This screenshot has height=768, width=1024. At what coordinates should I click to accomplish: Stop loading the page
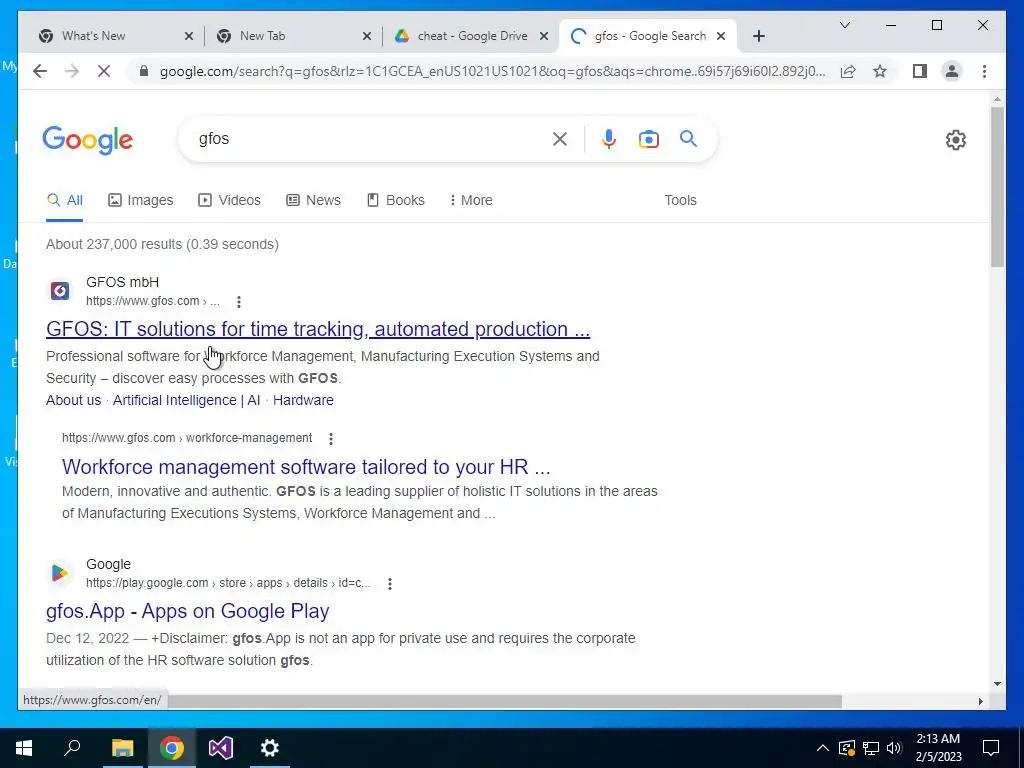pos(104,71)
